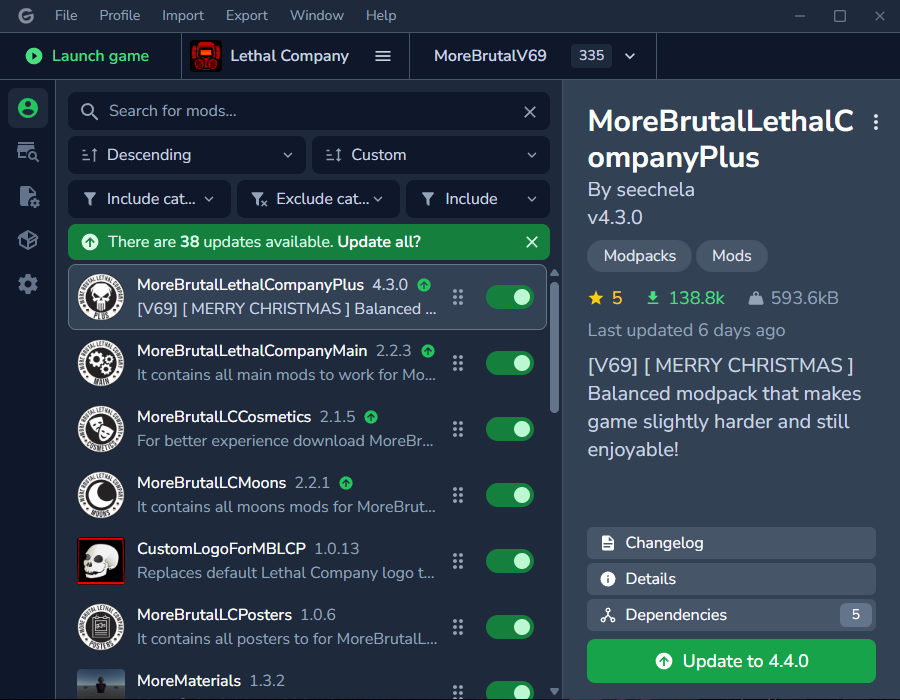Click update arrow on MoreBrutalLCCosmetics row
The height and width of the screenshot is (700, 900).
click(x=371, y=417)
